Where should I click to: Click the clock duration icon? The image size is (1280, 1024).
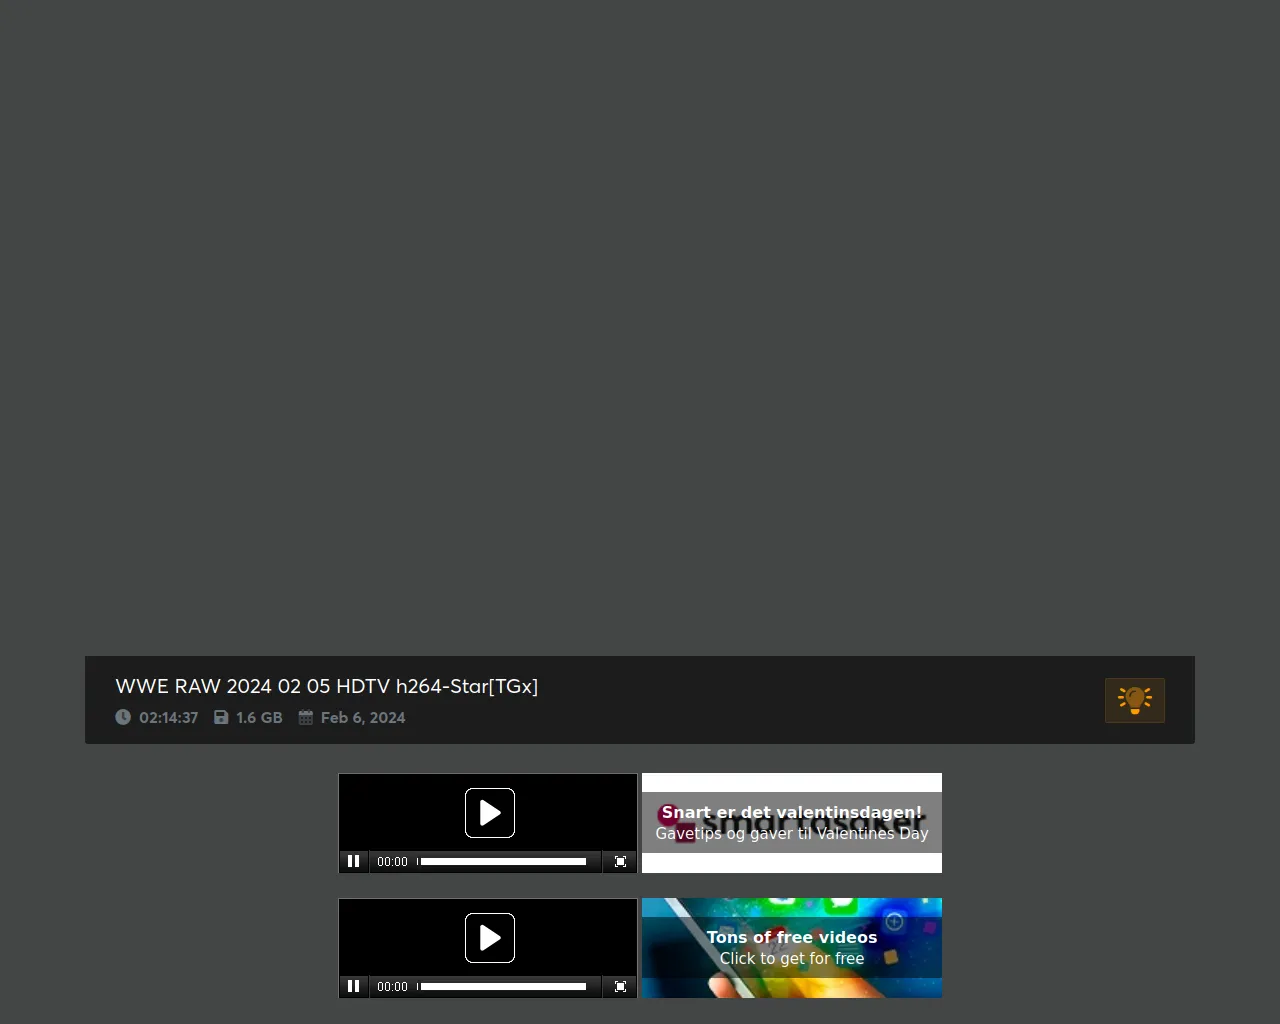coord(122,717)
